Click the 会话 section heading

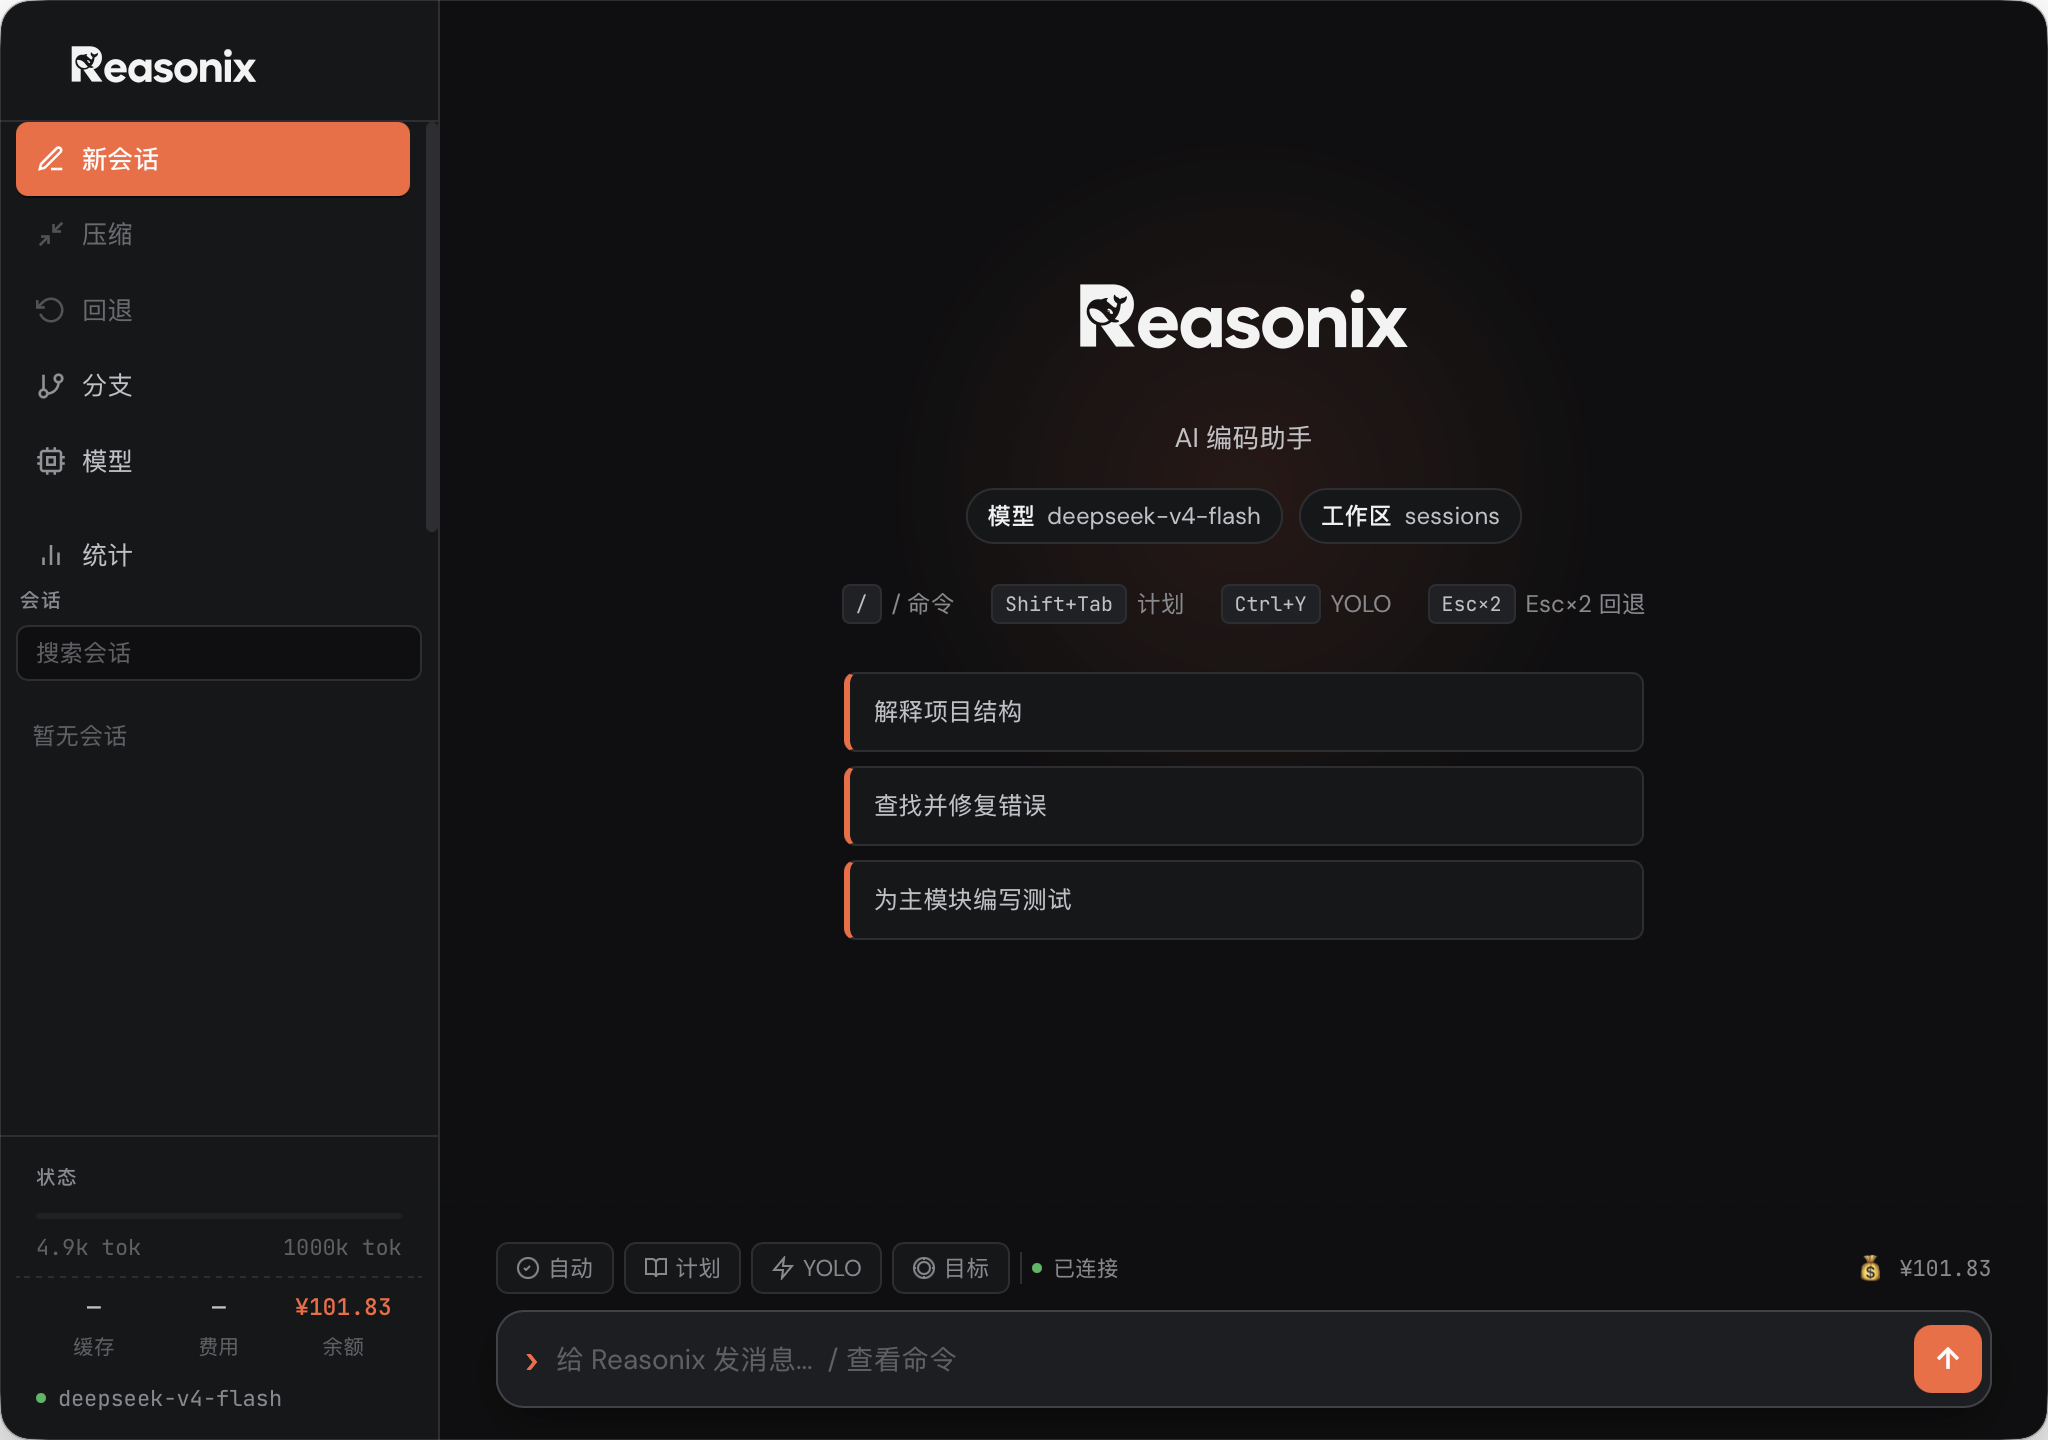(x=40, y=600)
